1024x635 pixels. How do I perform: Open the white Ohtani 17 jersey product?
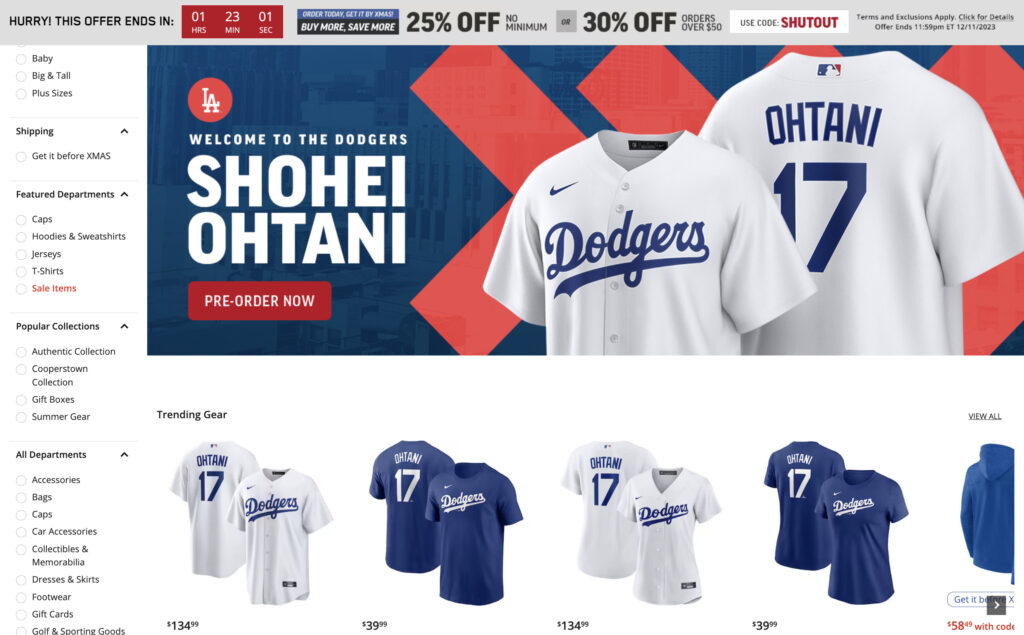251,522
